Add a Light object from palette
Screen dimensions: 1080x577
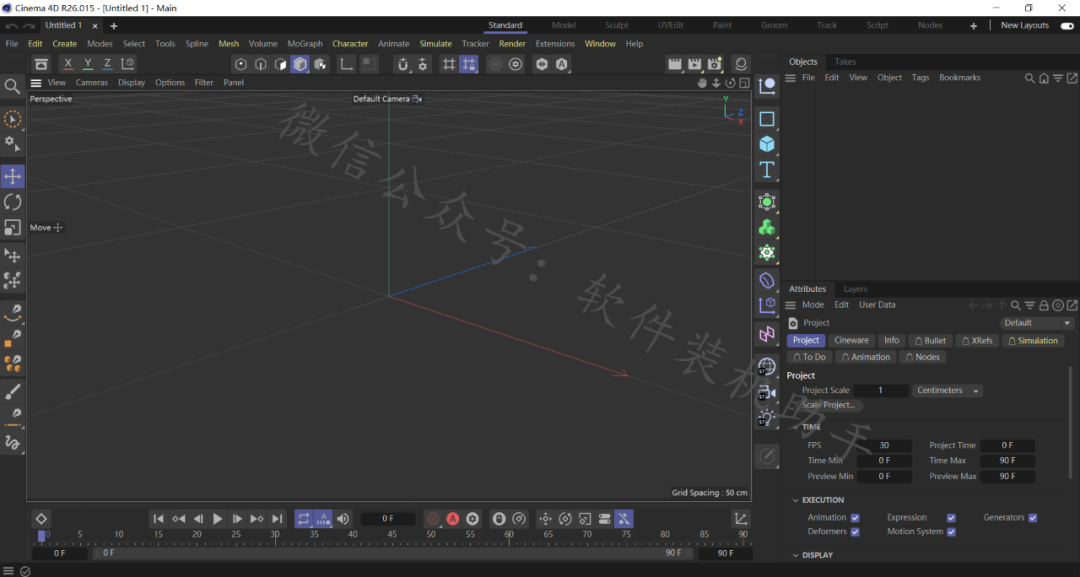point(767,418)
